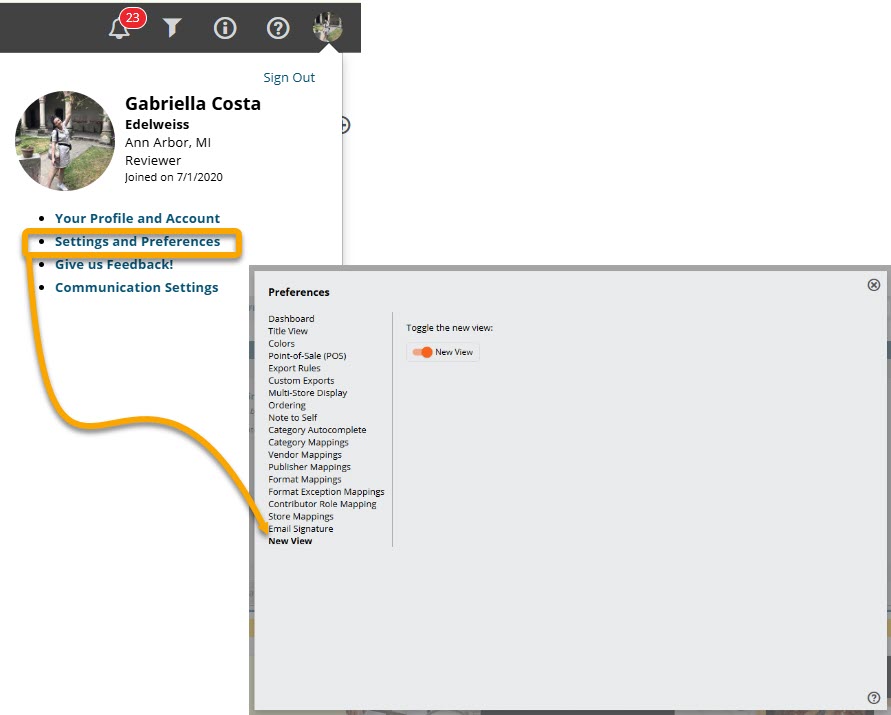Click the 'Joined on 7/1/2020' text
This screenshot has height=715, width=891.
coord(173,177)
